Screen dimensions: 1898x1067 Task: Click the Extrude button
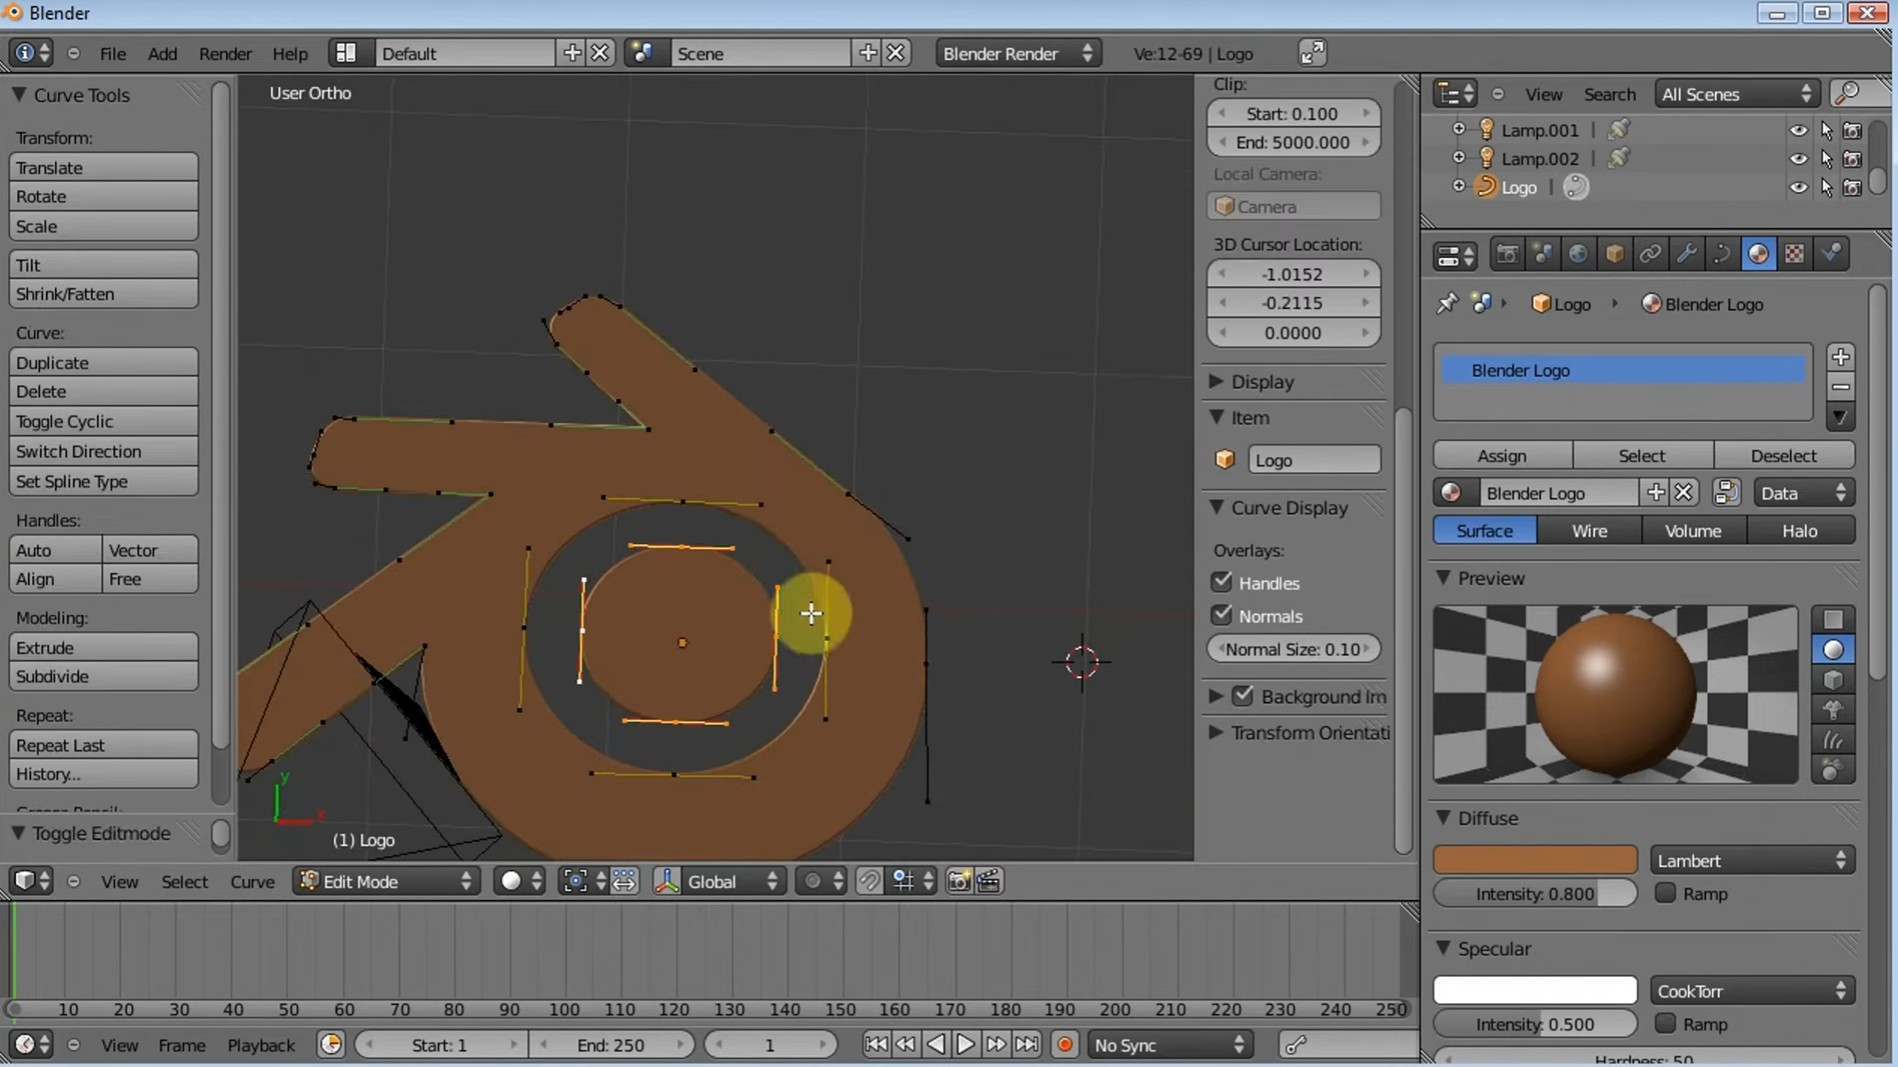[x=104, y=647]
